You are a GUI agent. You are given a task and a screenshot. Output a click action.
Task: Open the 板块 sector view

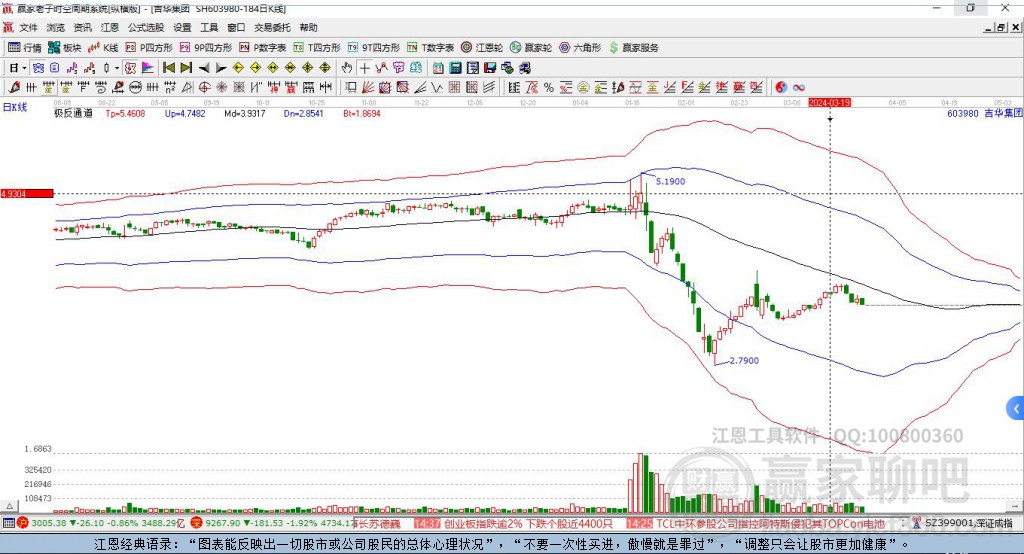(64, 48)
